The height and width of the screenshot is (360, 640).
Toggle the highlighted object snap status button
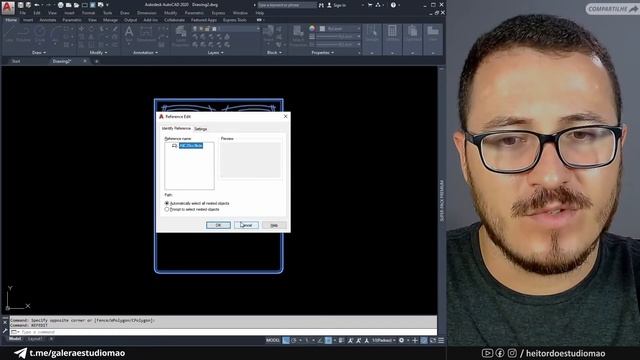328,340
